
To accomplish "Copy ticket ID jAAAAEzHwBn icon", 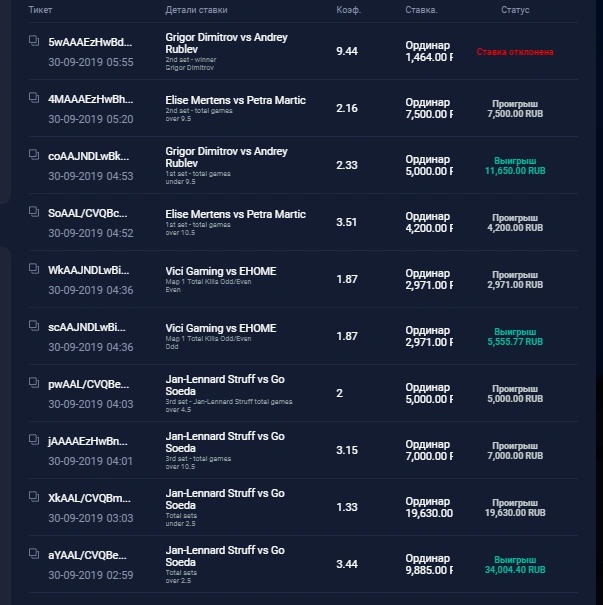I will click(x=34, y=440).
